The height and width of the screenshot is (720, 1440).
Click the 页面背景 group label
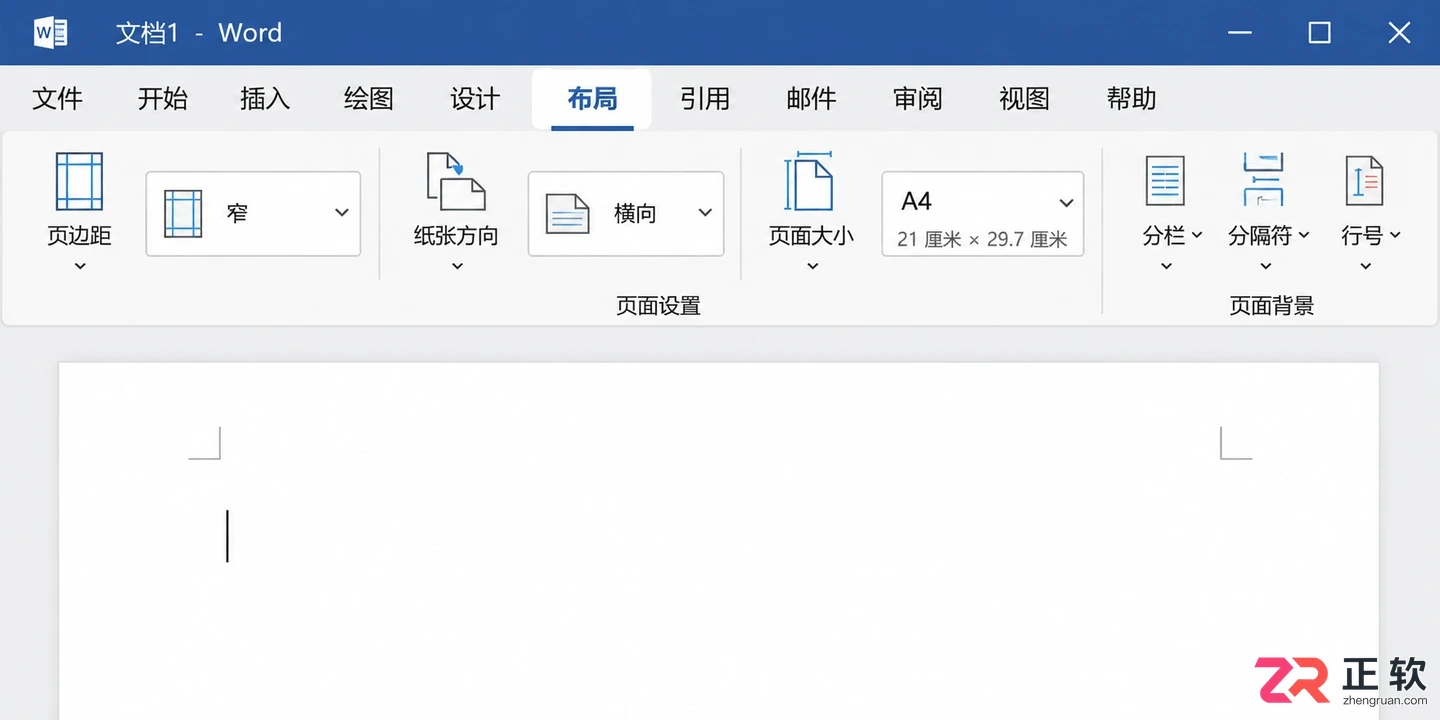coord(1272,306)
